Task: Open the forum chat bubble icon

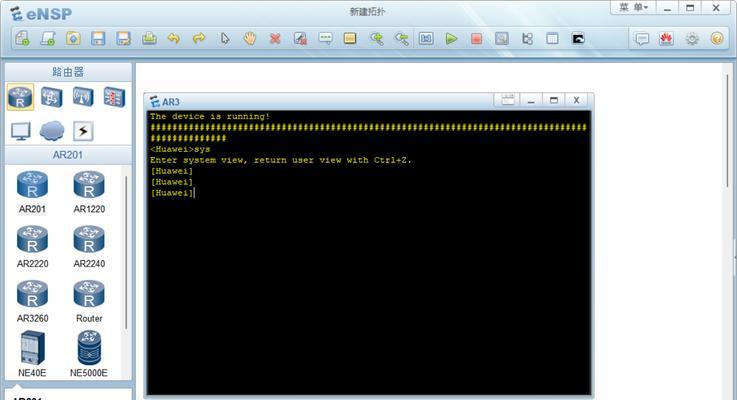Action: point(642,38)
